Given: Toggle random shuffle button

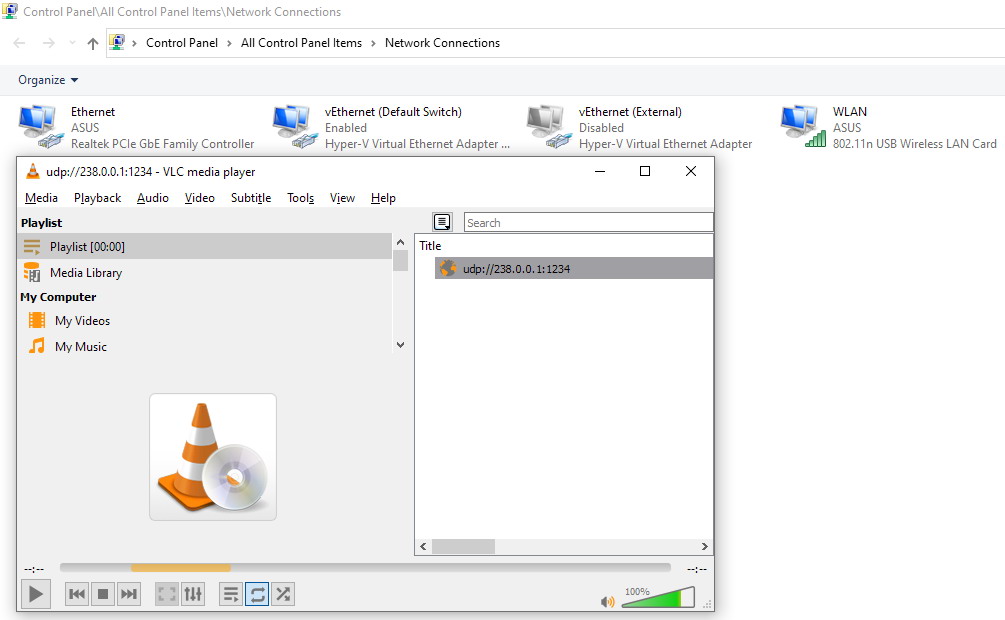Looking at the screenshot, I should pyautogui.click(x=283, y=594).
